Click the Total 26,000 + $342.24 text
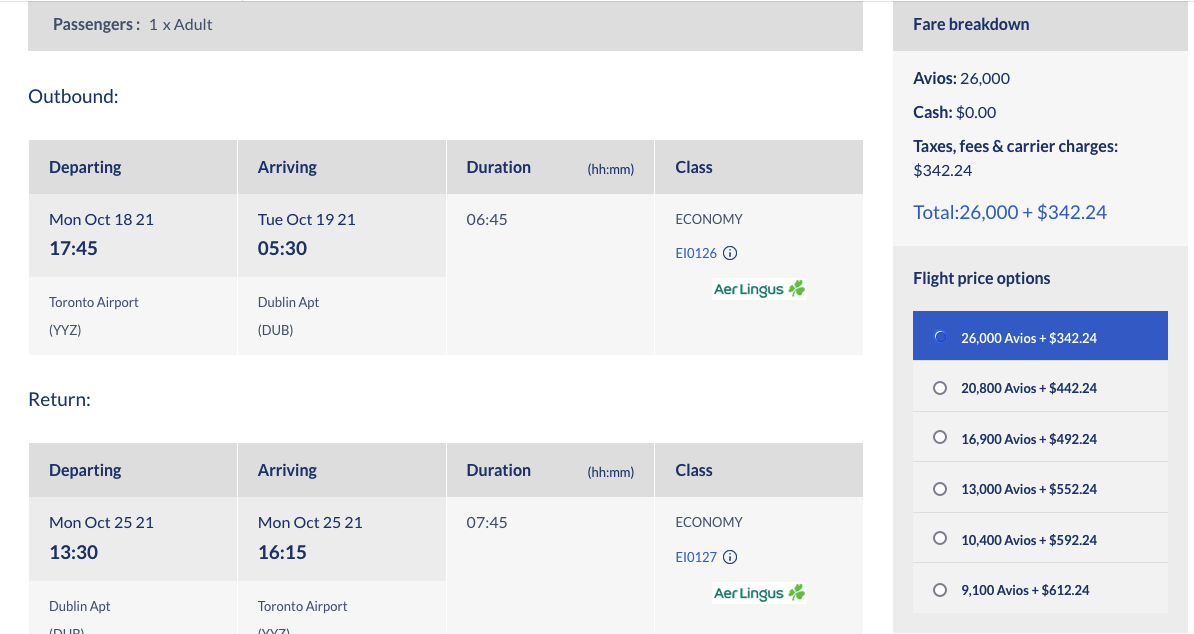The image size is (1194, 634). (x=1010, y=212)
